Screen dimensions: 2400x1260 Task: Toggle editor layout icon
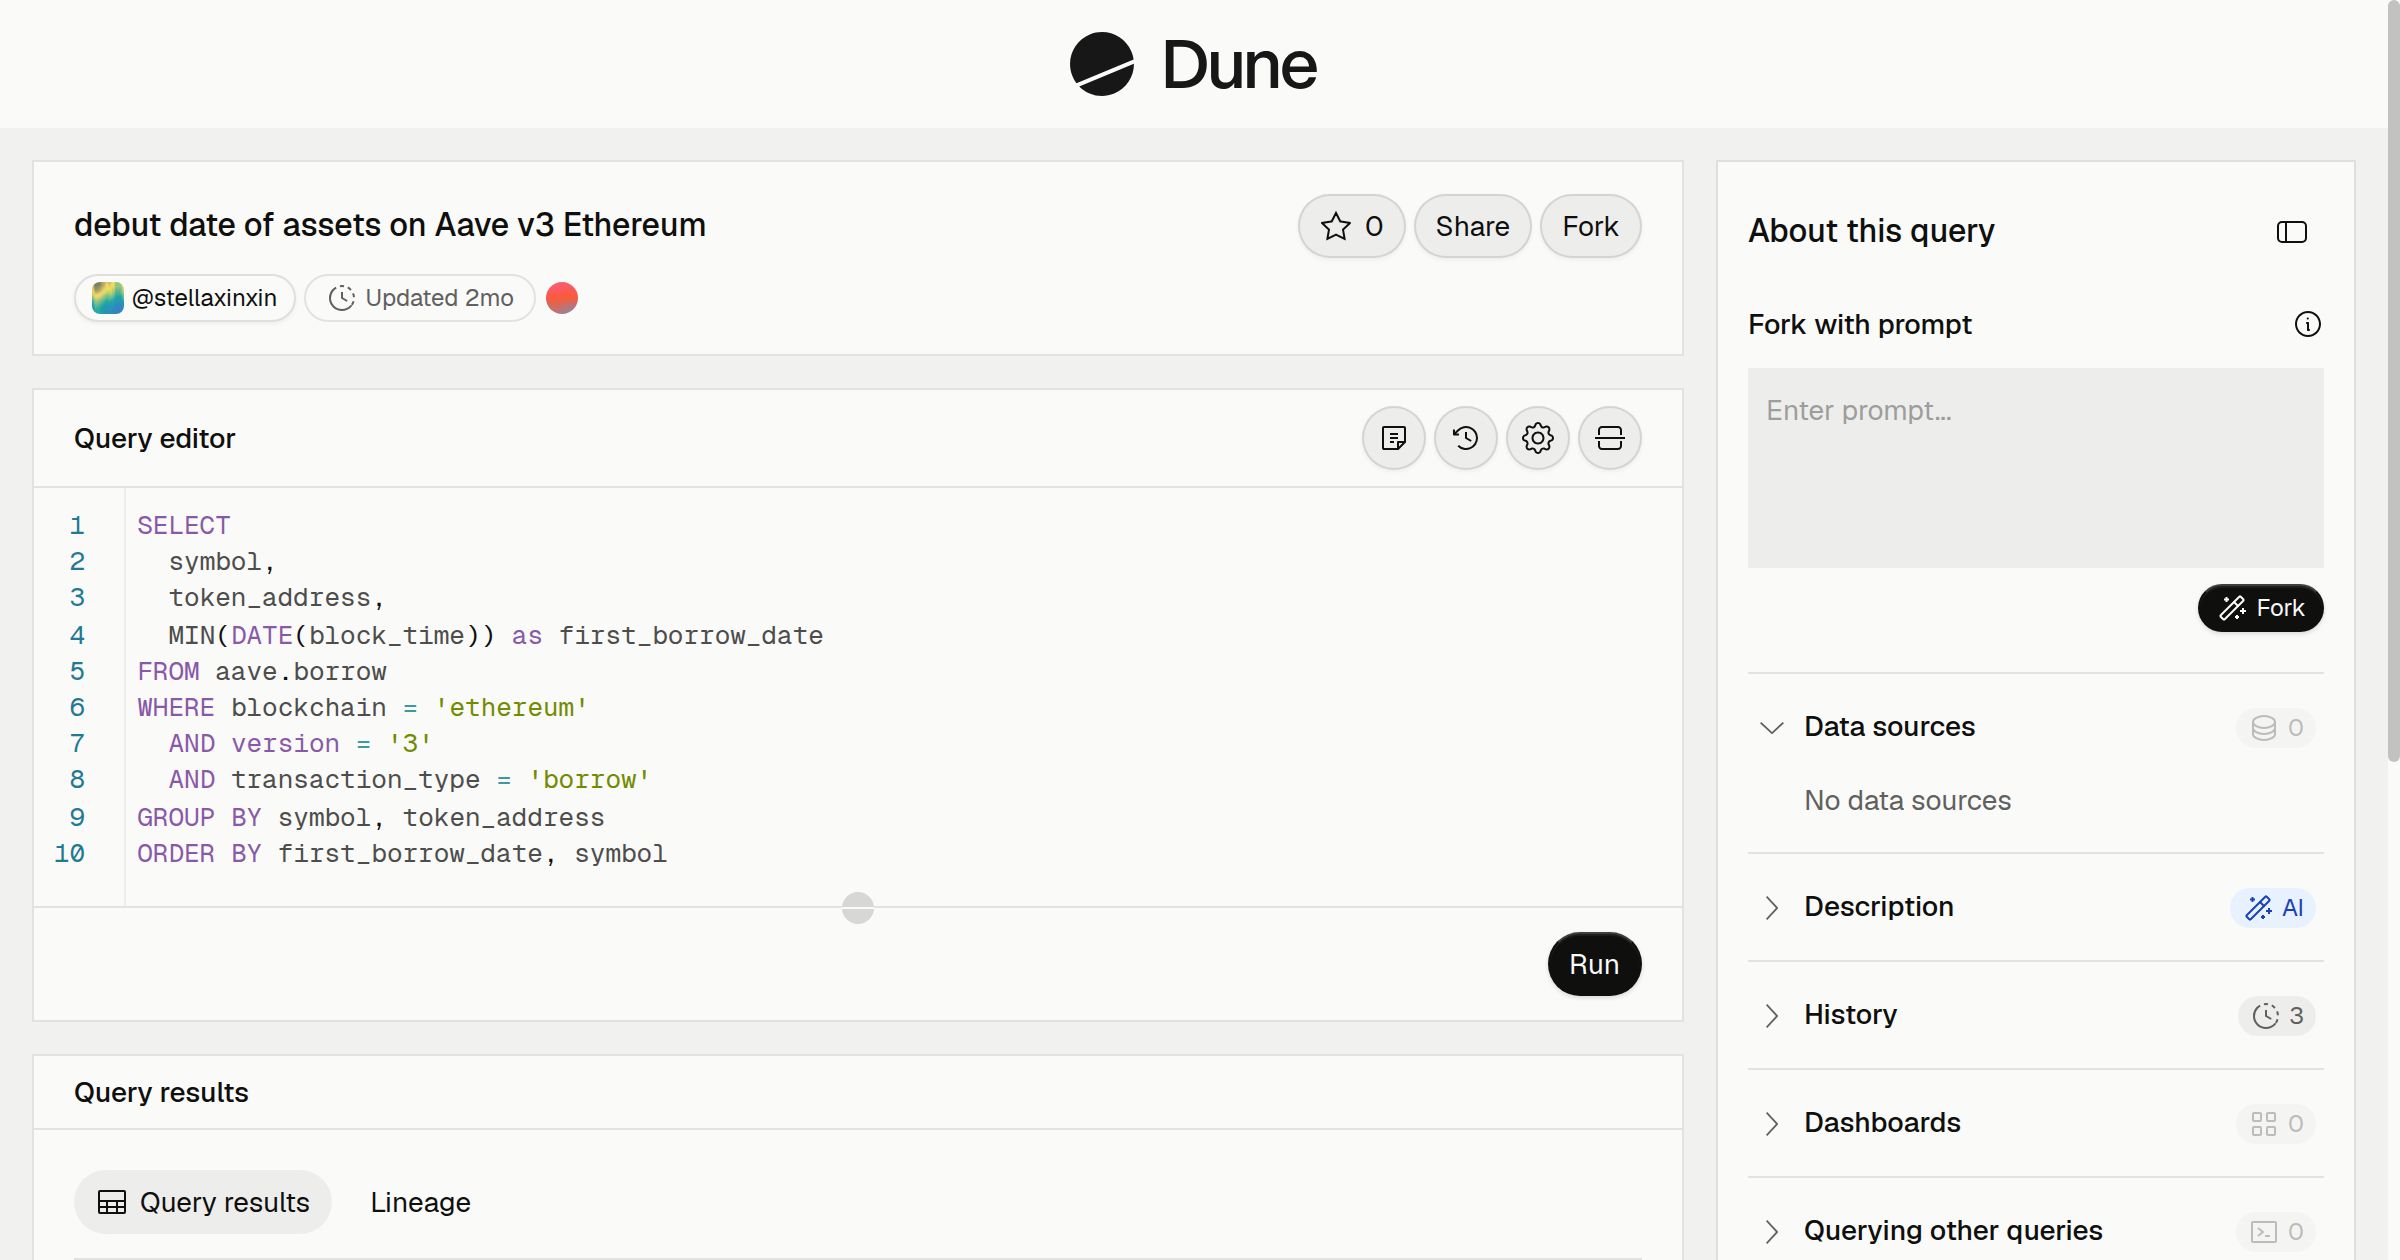point(1609,438)
